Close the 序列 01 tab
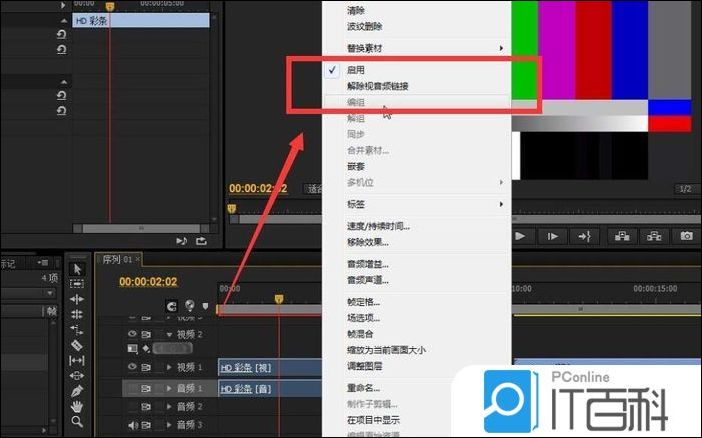Screen dimensions: 702x438 (x=138, y=259)
